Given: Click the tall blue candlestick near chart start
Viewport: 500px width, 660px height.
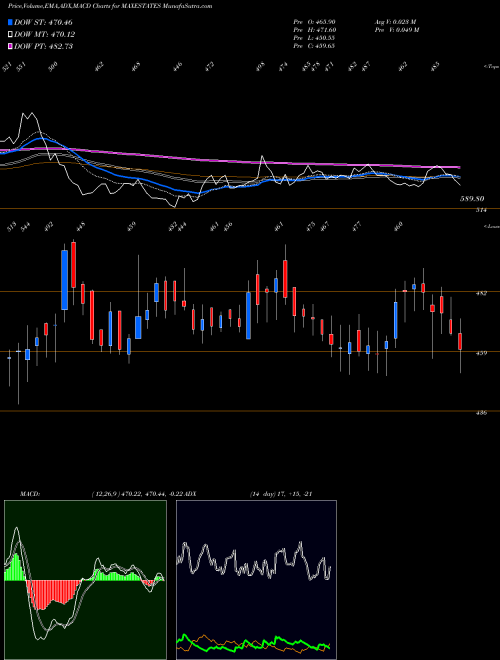Looking at the screenshot, I should point(64,280).
